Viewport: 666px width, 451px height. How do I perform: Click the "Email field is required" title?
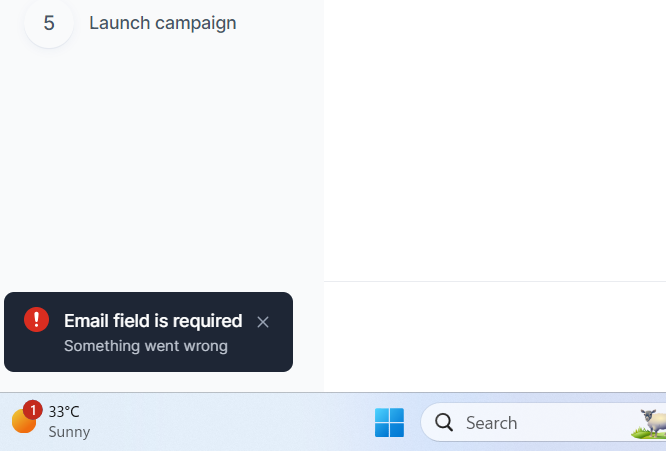click(x=153, y=321)
